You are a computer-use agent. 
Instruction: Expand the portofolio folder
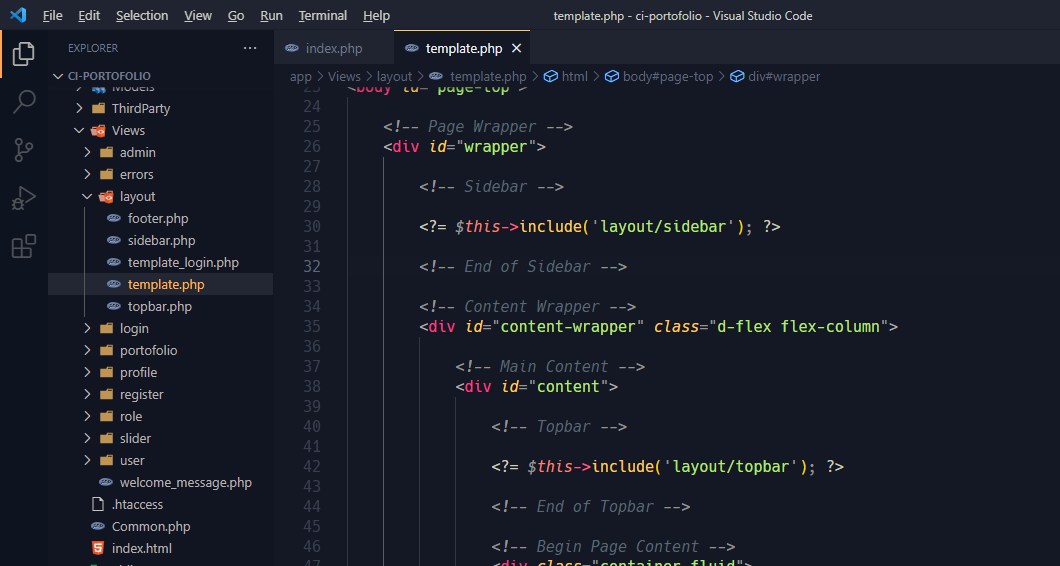point(148,350)
